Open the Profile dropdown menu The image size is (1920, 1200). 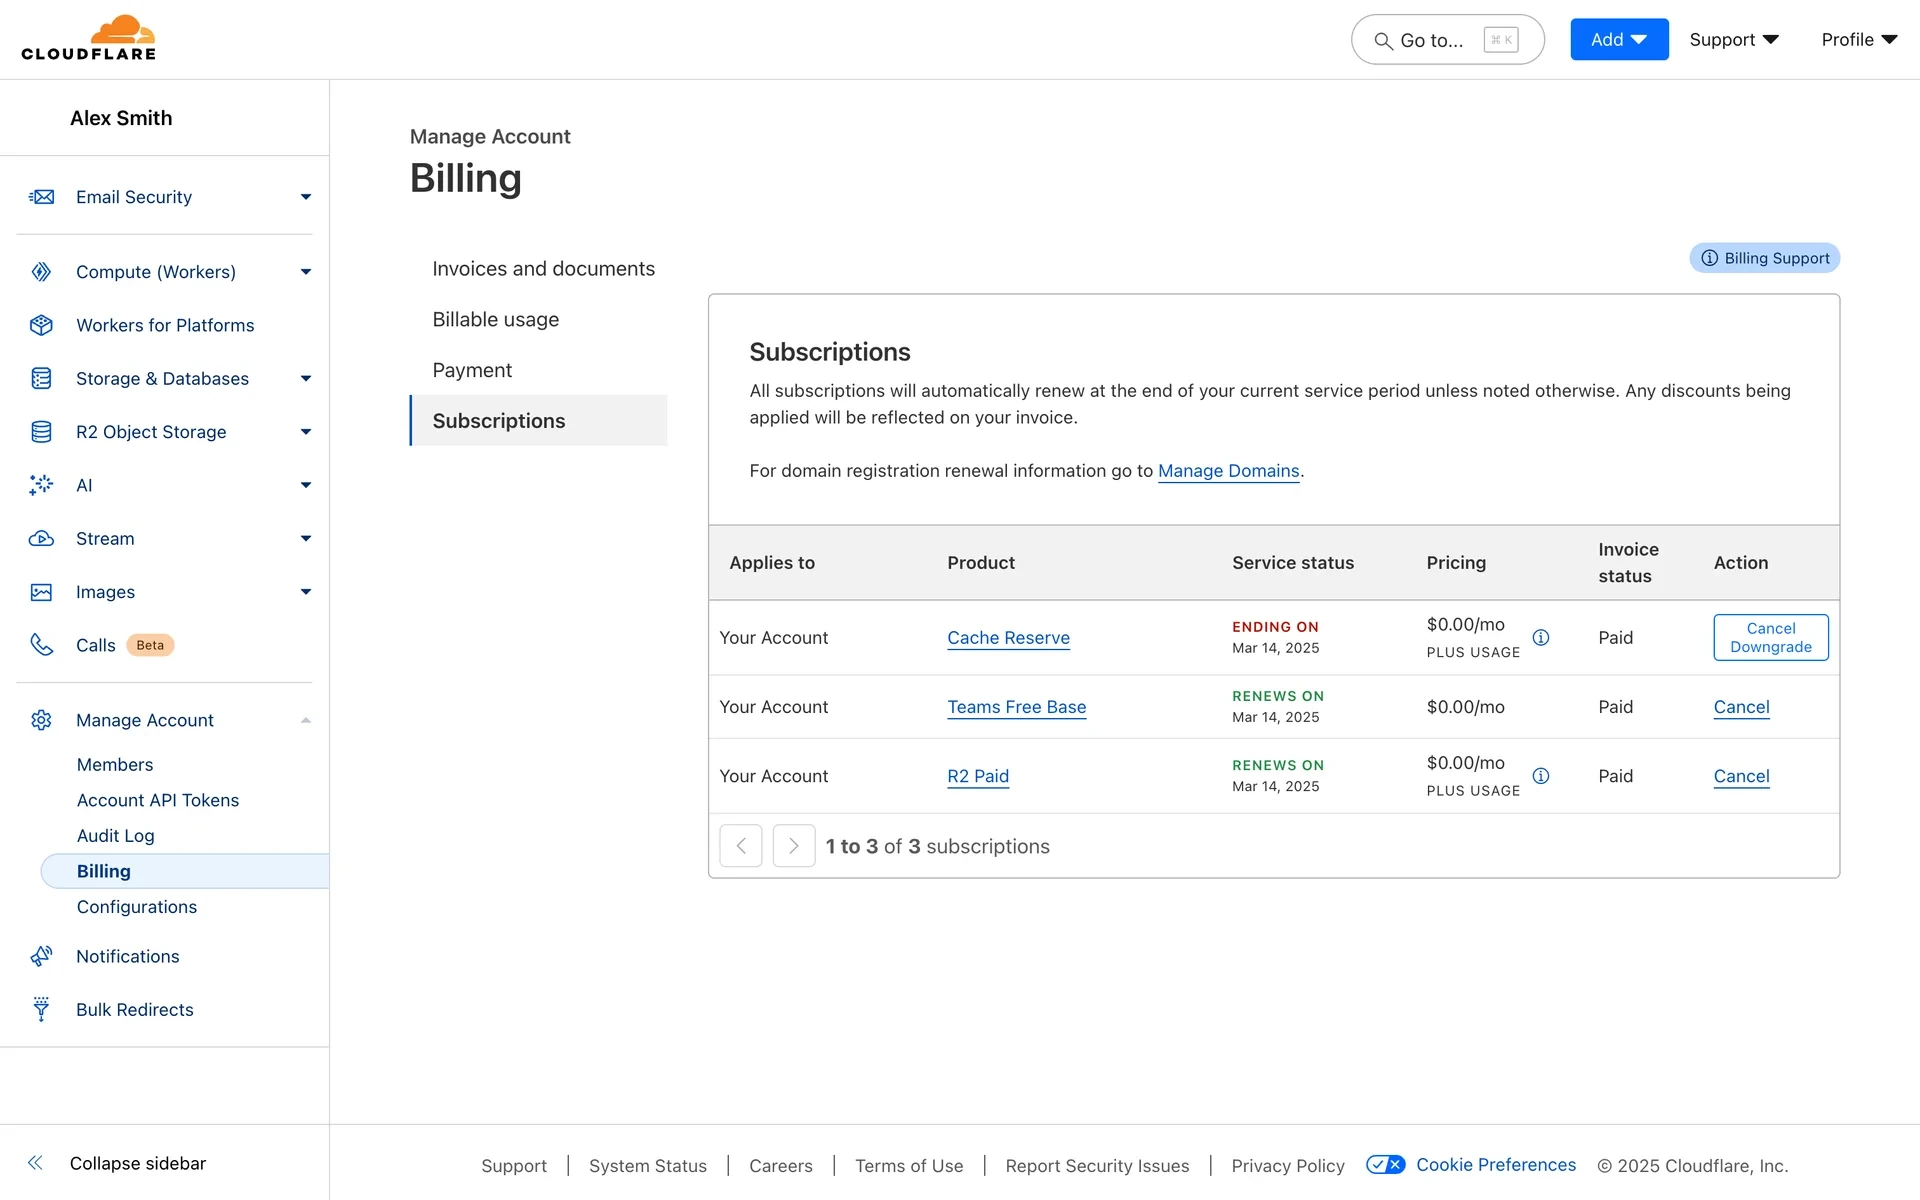click(1859, 39)
